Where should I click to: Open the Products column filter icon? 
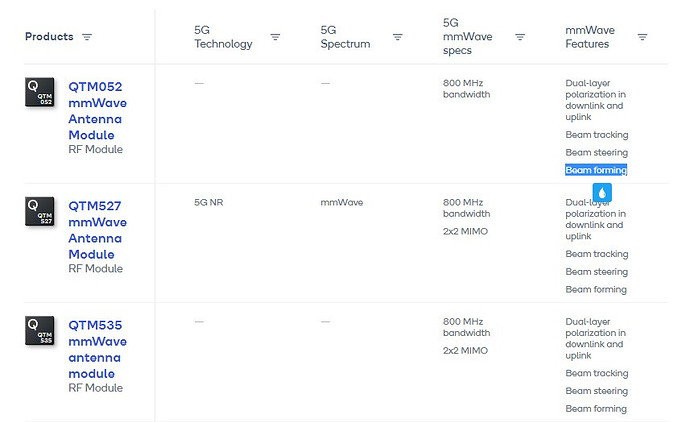(x=87, y=37)
